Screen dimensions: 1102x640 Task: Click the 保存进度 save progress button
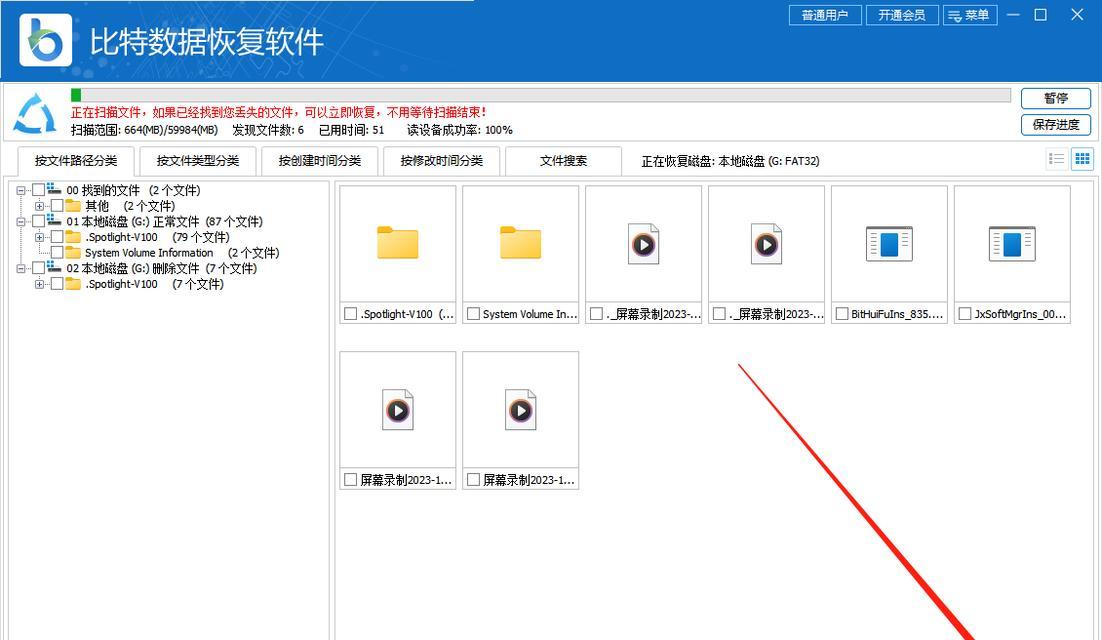(1056, 124)
